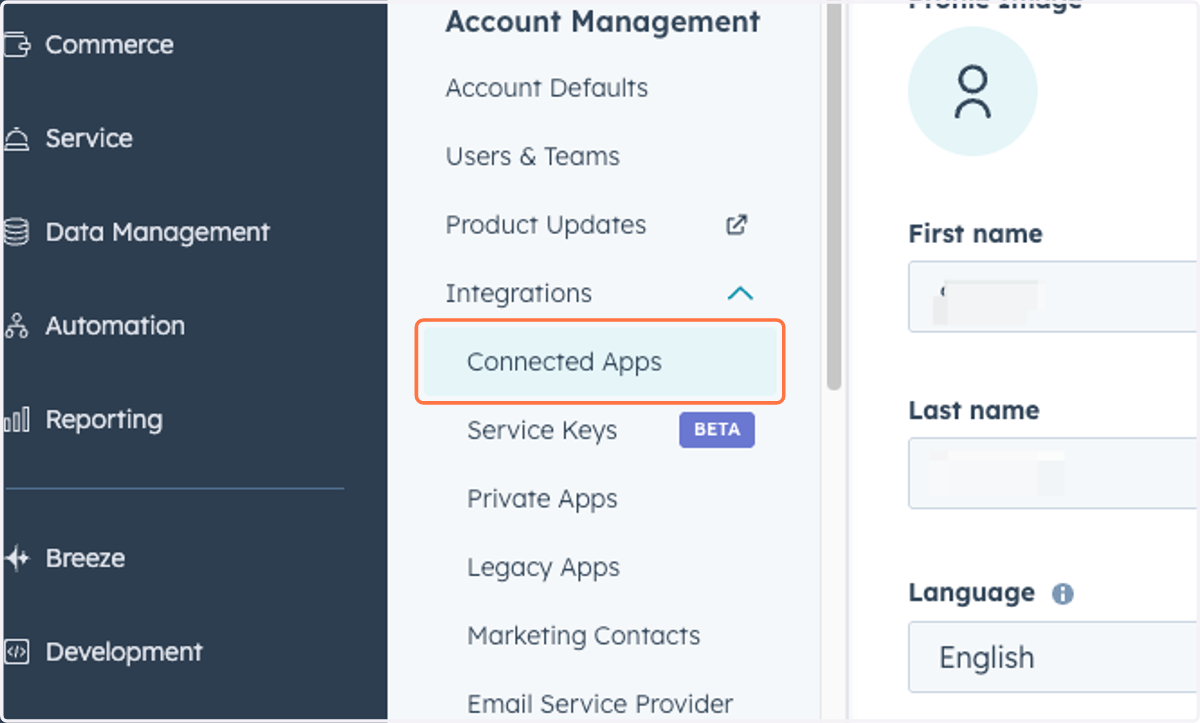
Task: Click the Account Management heading
Action: pyautogui.click(x=603, y=22)
